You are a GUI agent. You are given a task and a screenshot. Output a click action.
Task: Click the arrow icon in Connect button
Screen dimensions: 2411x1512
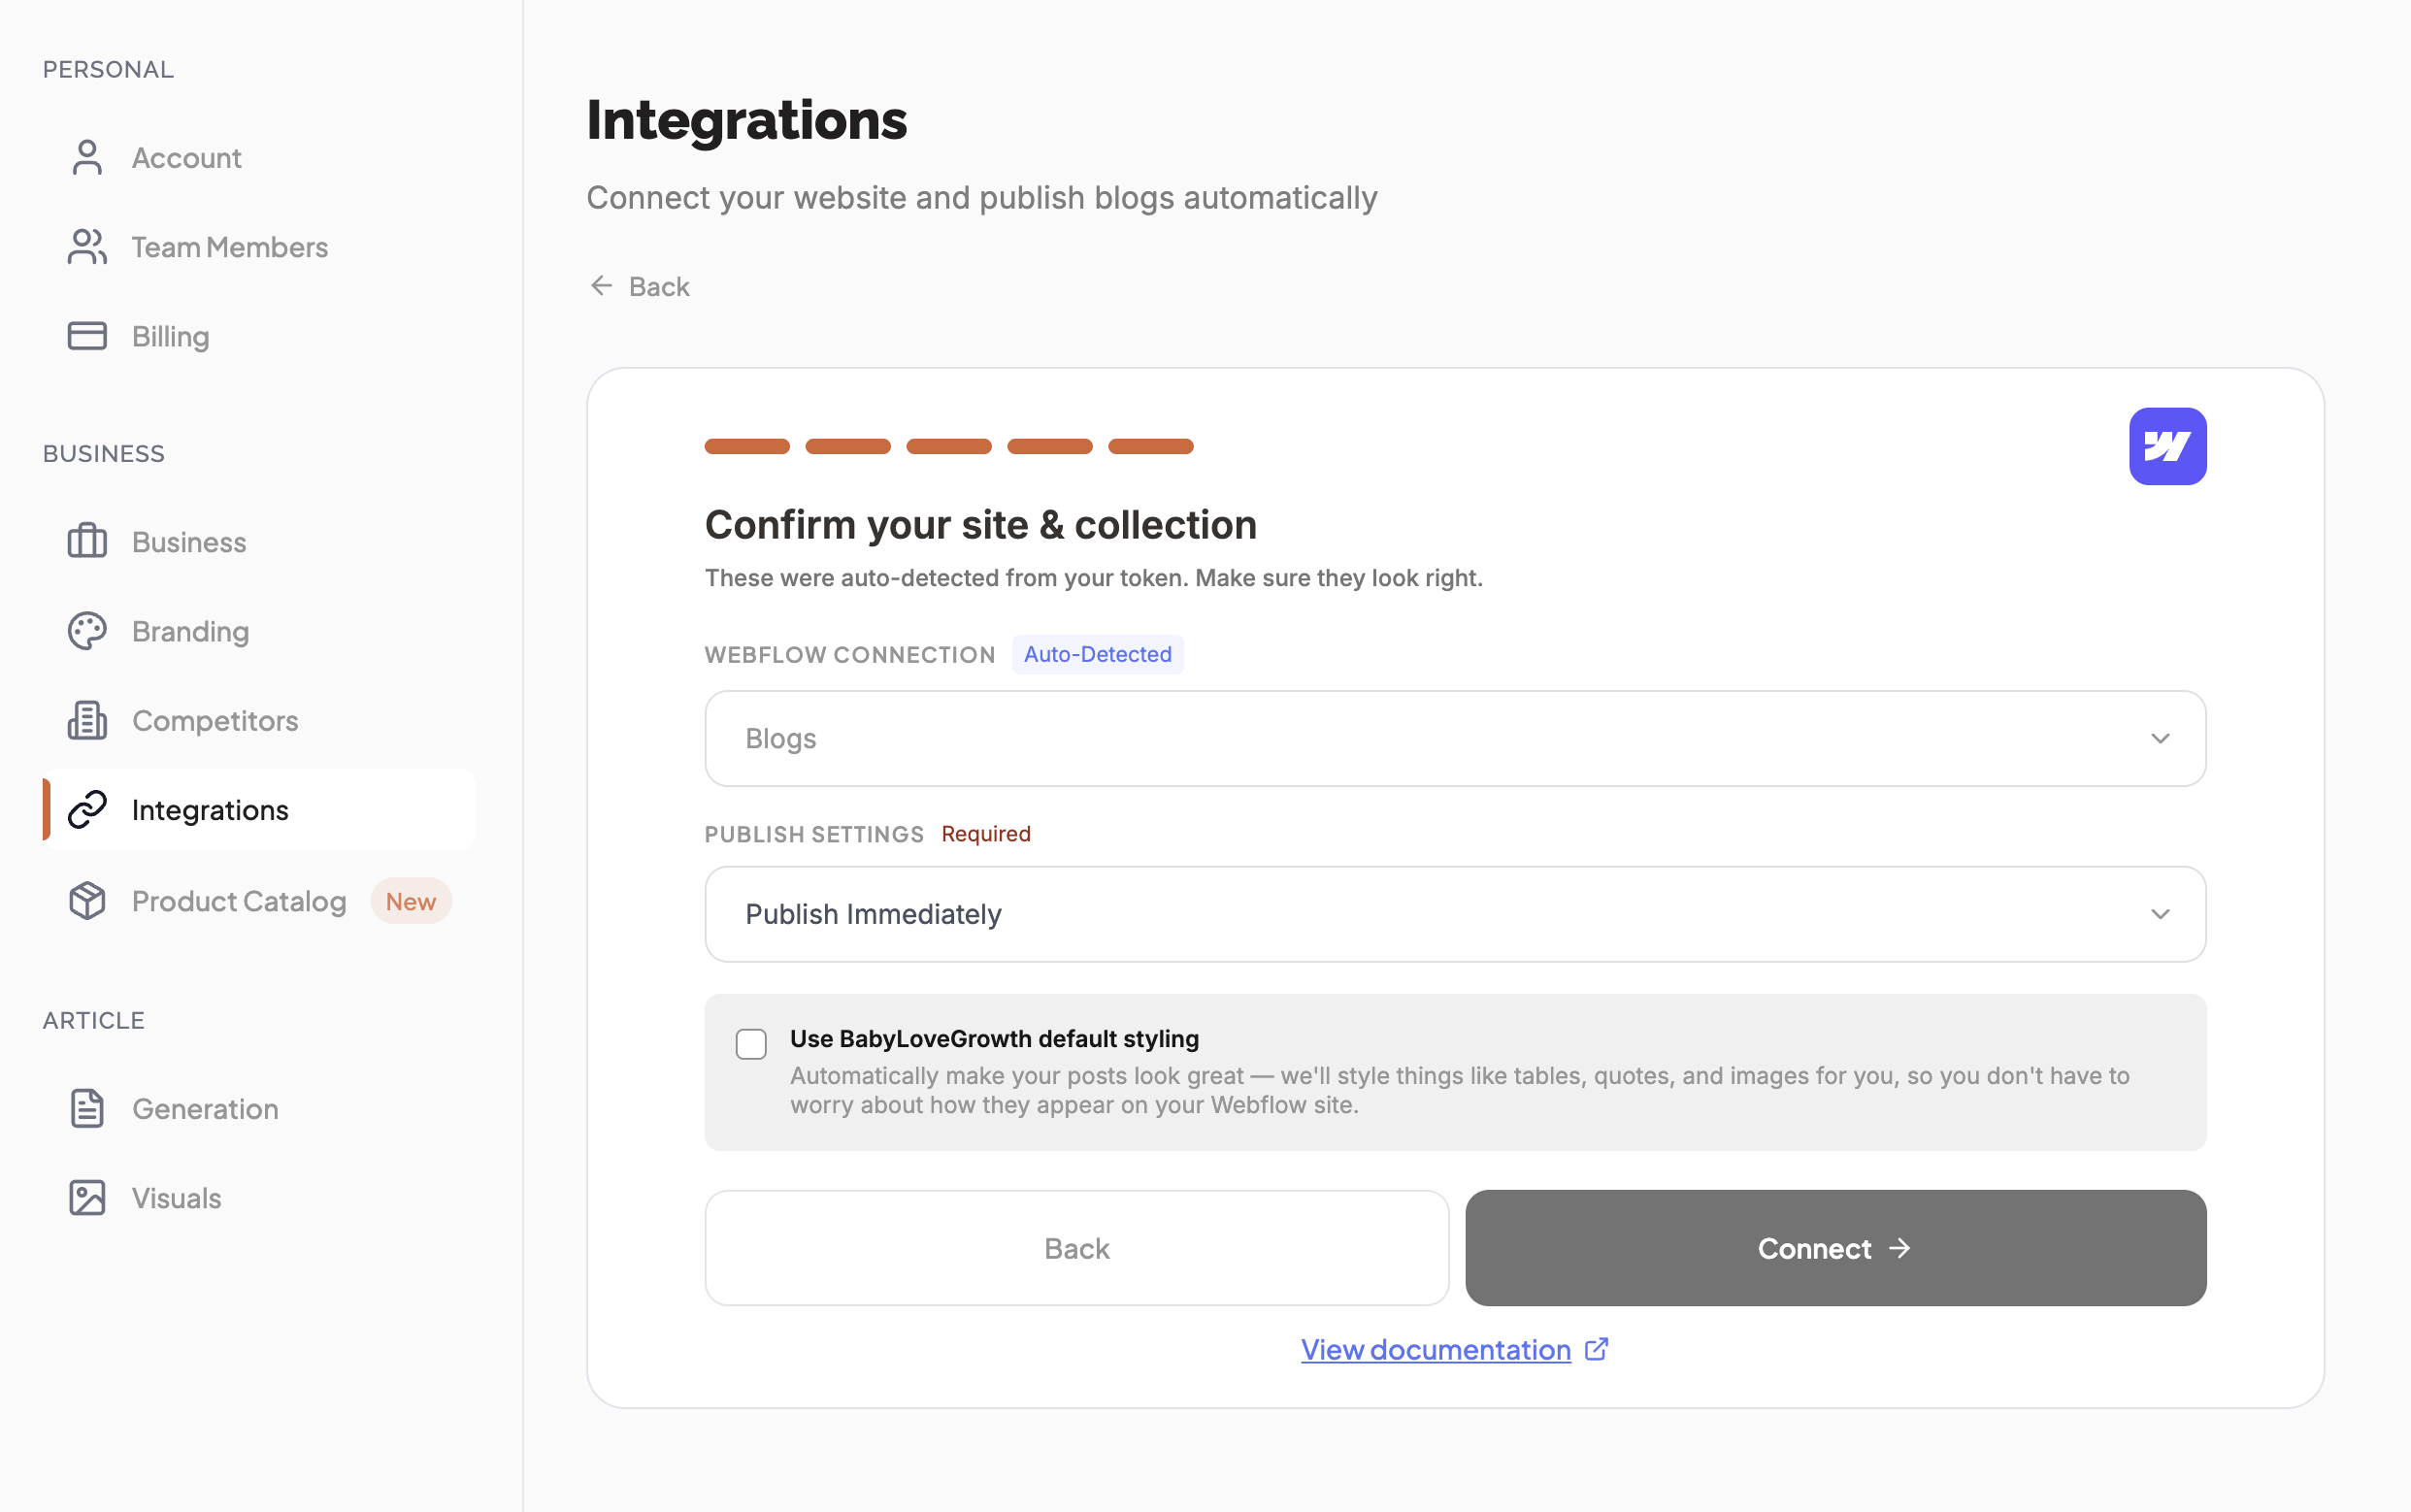click(1899, 1248)
